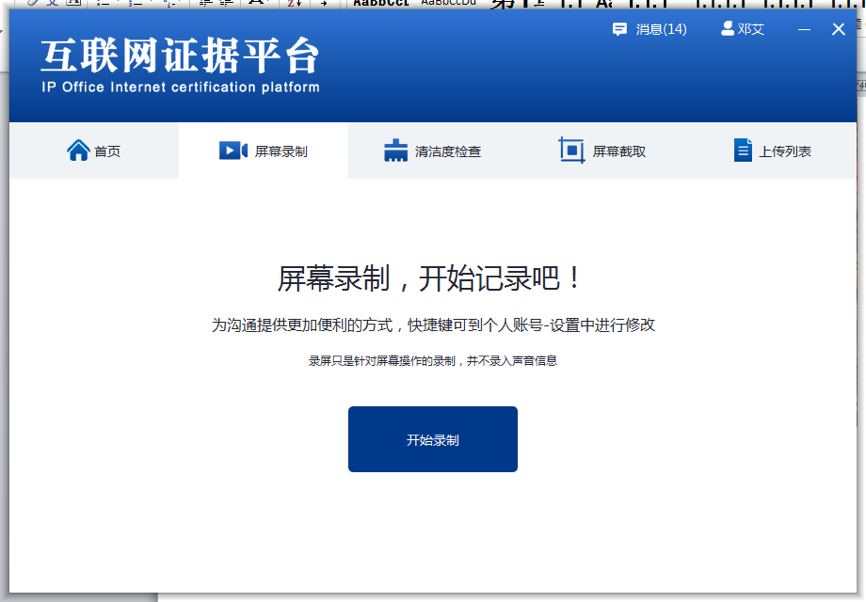
Task: Click the video camera icon for 屏幕录制
Action: point(232,151)
